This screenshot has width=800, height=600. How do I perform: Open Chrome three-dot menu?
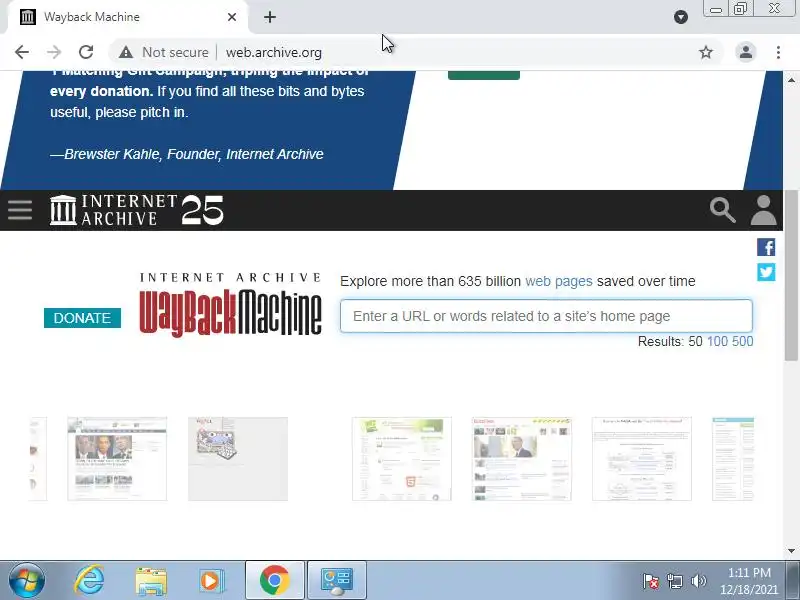[x=778, y=52]
